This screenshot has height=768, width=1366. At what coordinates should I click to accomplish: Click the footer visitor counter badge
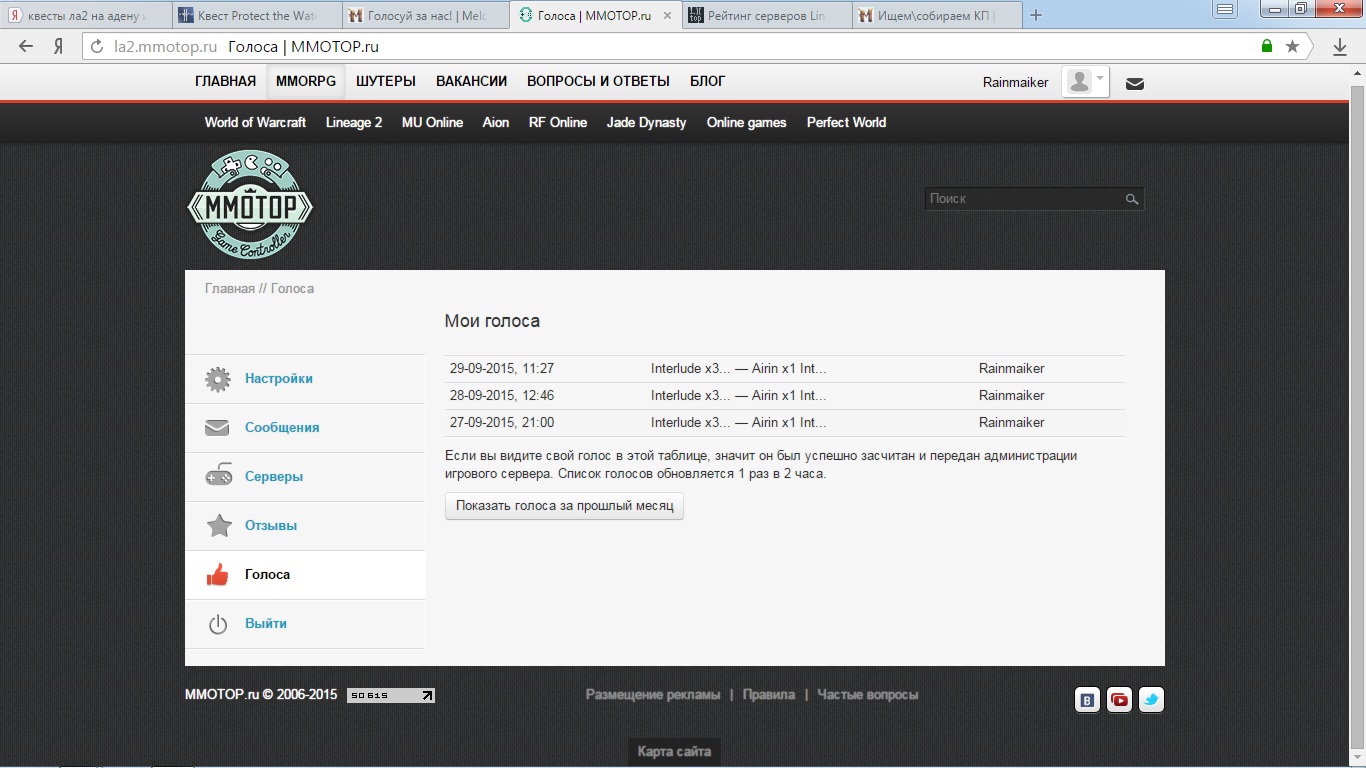(391, 695)
